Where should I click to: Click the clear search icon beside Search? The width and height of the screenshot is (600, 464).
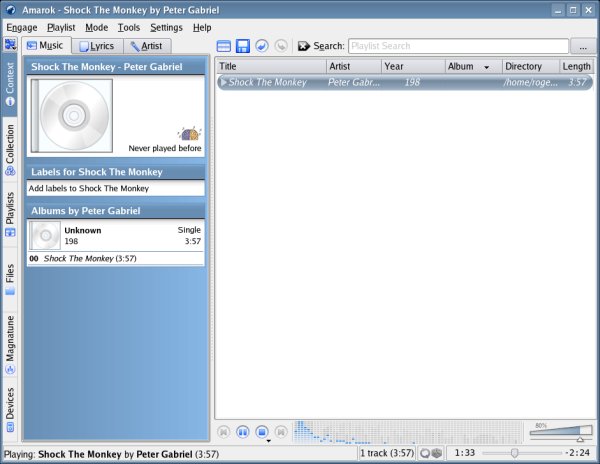click(x=304, y=46)
